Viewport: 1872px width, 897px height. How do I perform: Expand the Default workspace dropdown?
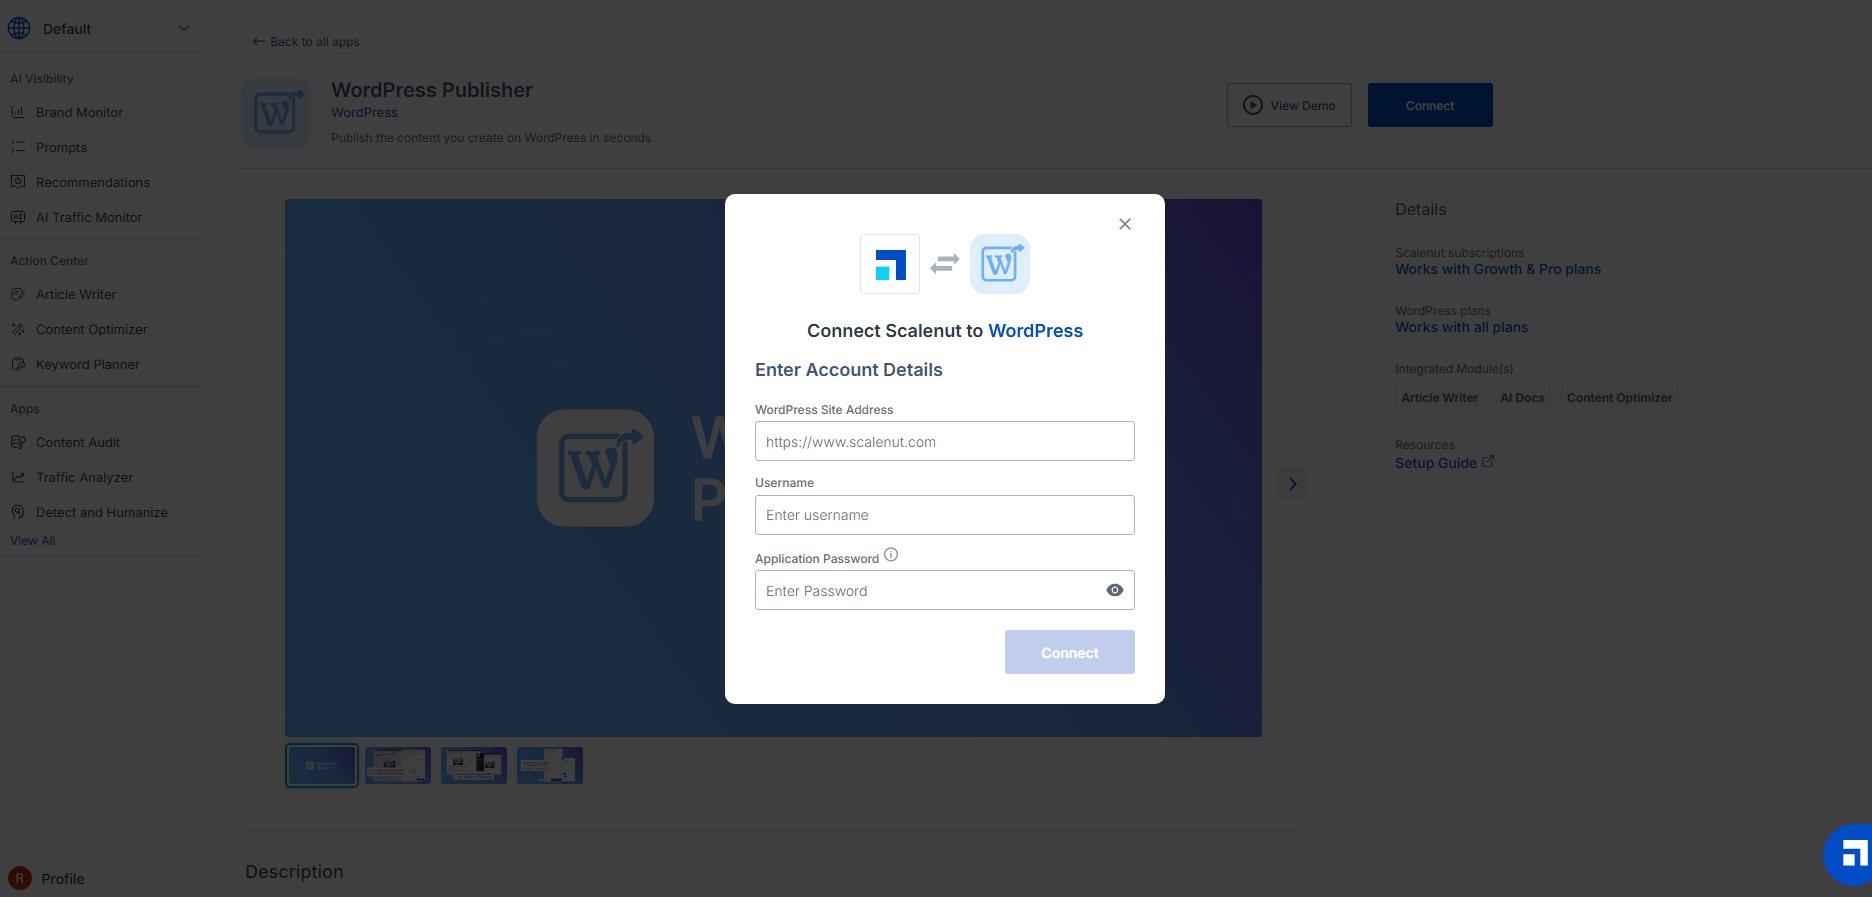[184, 28]
